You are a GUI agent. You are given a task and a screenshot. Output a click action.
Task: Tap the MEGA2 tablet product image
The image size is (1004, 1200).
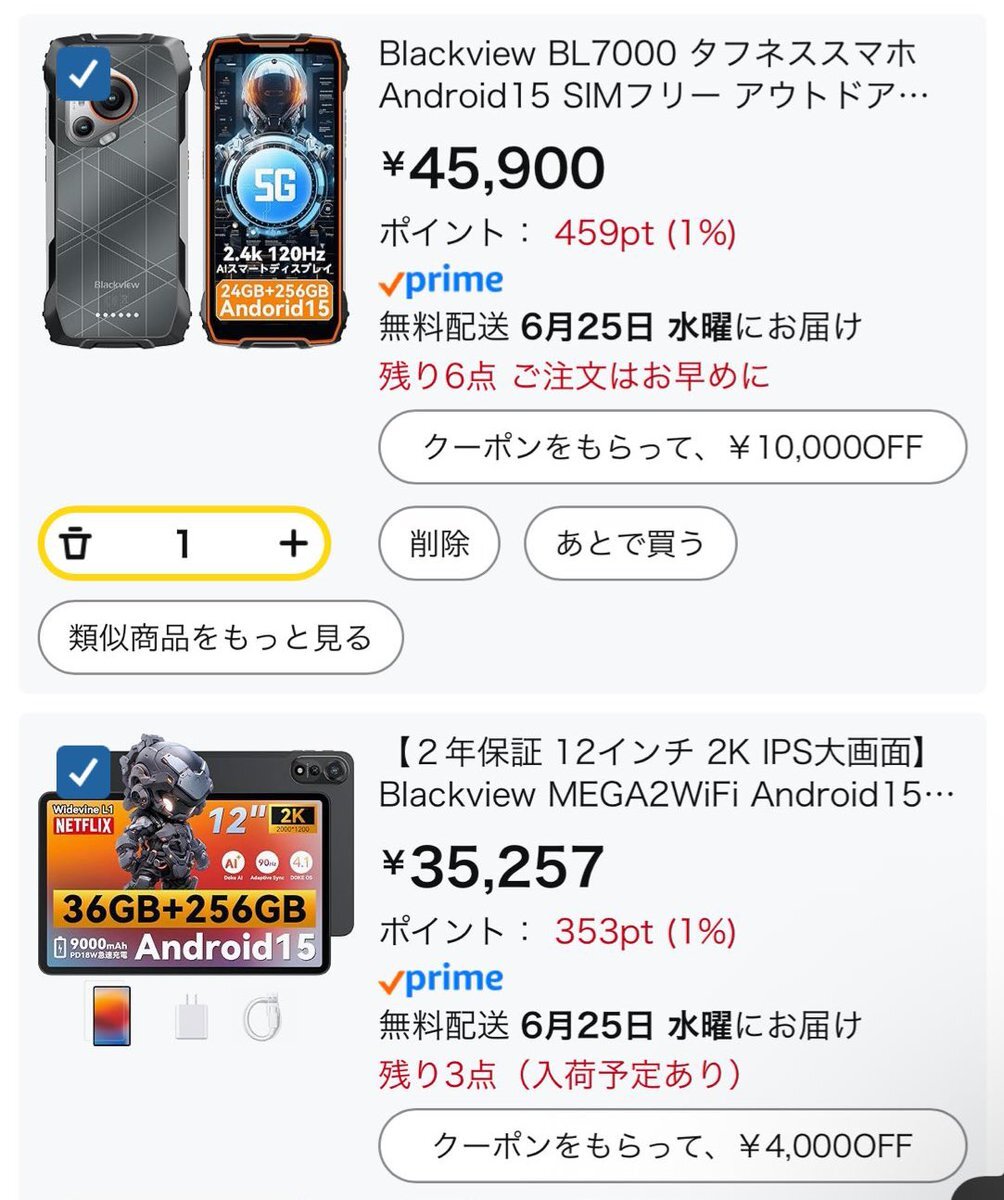tap(197, 857)
